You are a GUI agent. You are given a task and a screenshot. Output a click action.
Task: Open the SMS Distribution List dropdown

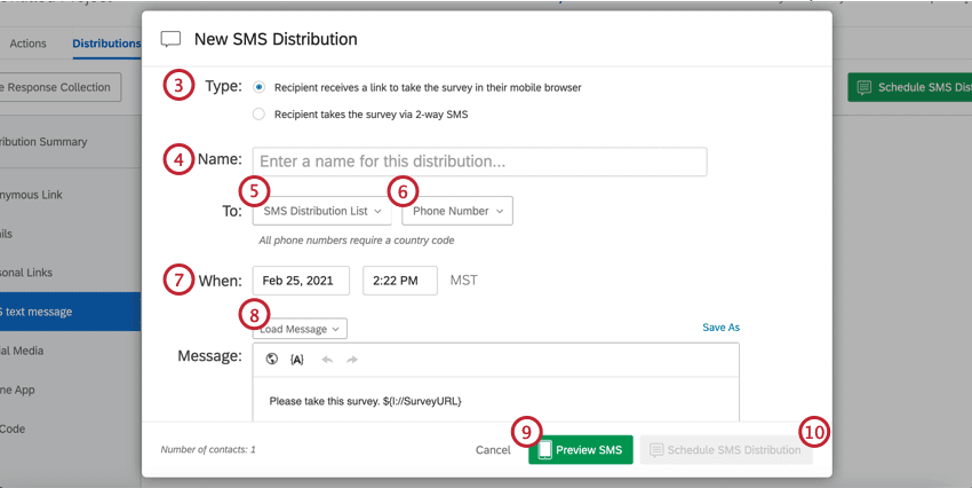tap(322, 211)
